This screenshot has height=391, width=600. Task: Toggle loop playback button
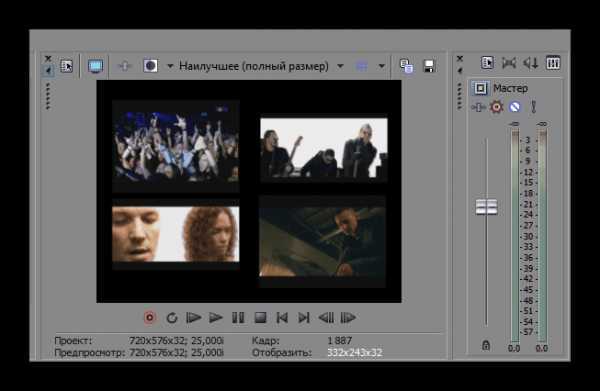pyautogui.click(x=172, y=318)
